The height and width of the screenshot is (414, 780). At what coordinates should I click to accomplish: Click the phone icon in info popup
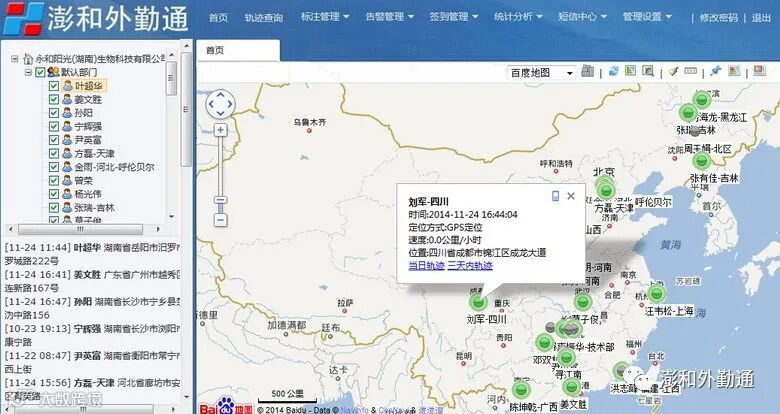tap(555, 196)
